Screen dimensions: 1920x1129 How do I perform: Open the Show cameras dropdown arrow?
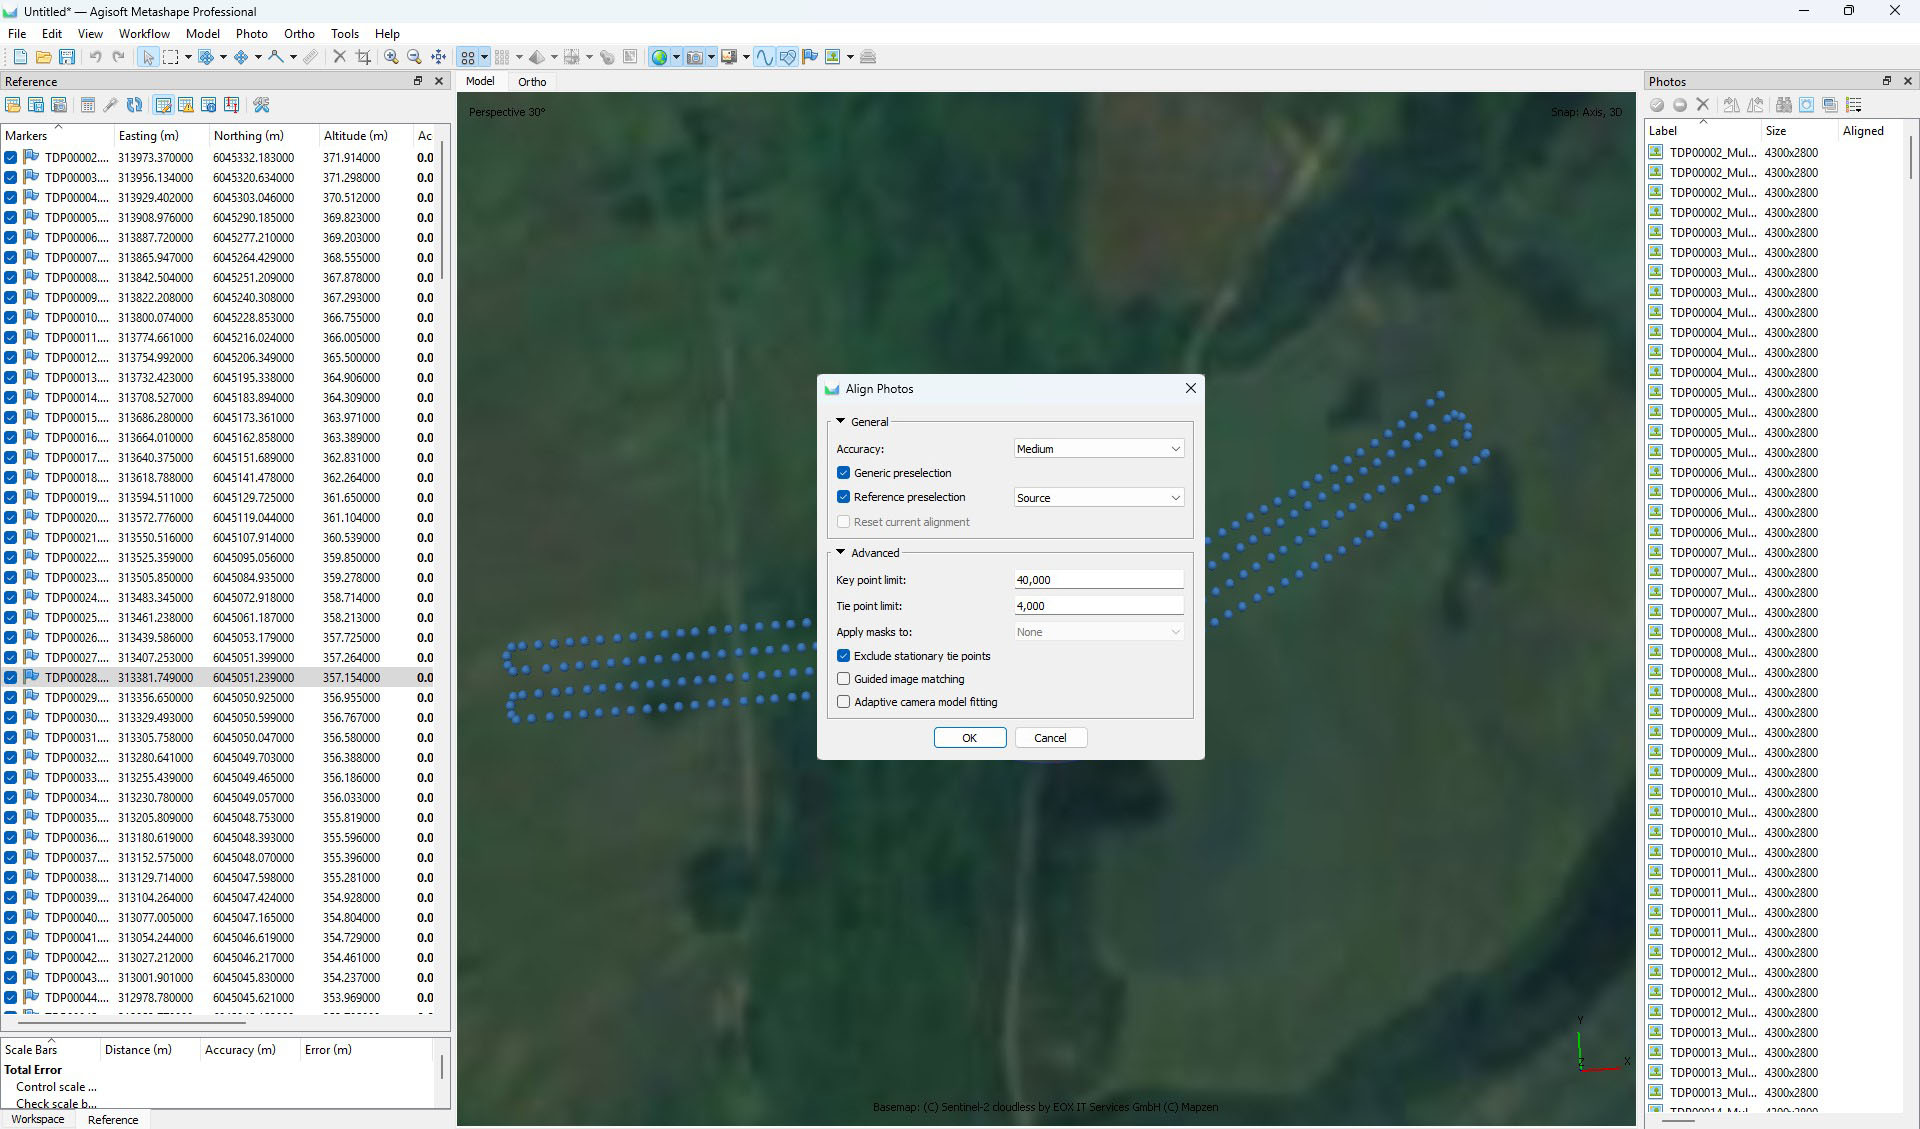pos(711,57)
